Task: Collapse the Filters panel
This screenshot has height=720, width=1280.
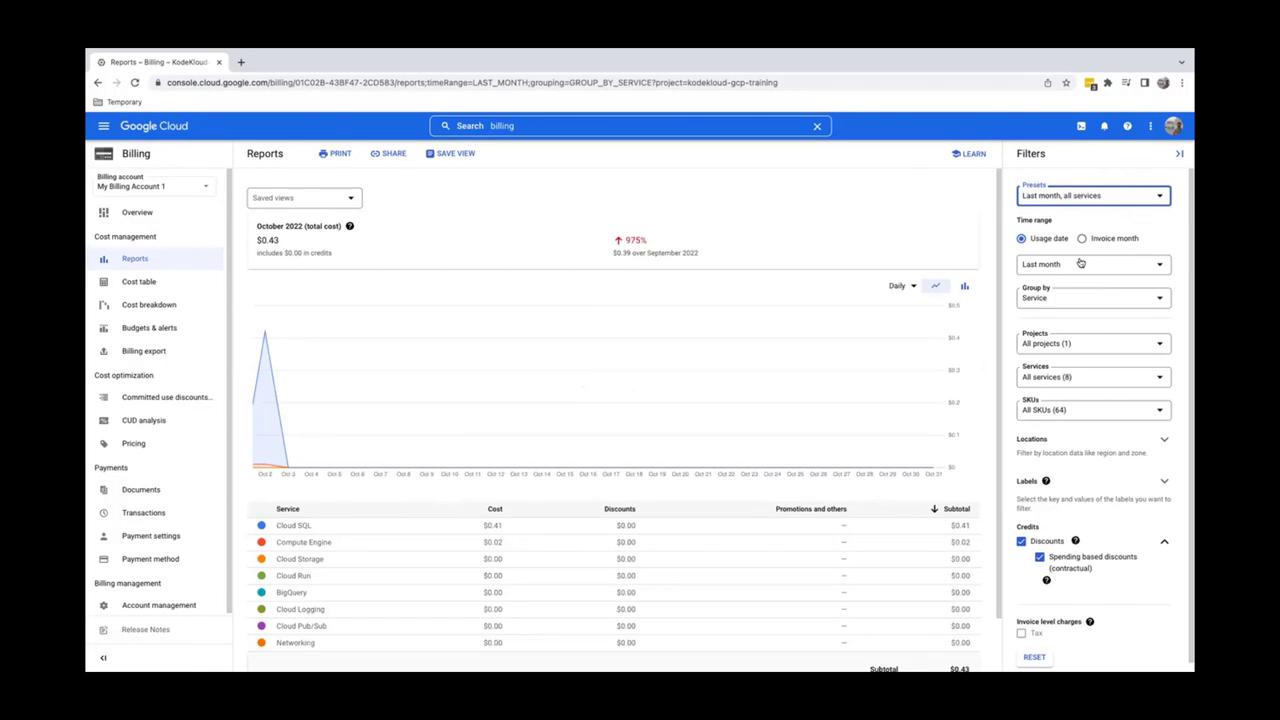Action: (x=1179, y=154)
